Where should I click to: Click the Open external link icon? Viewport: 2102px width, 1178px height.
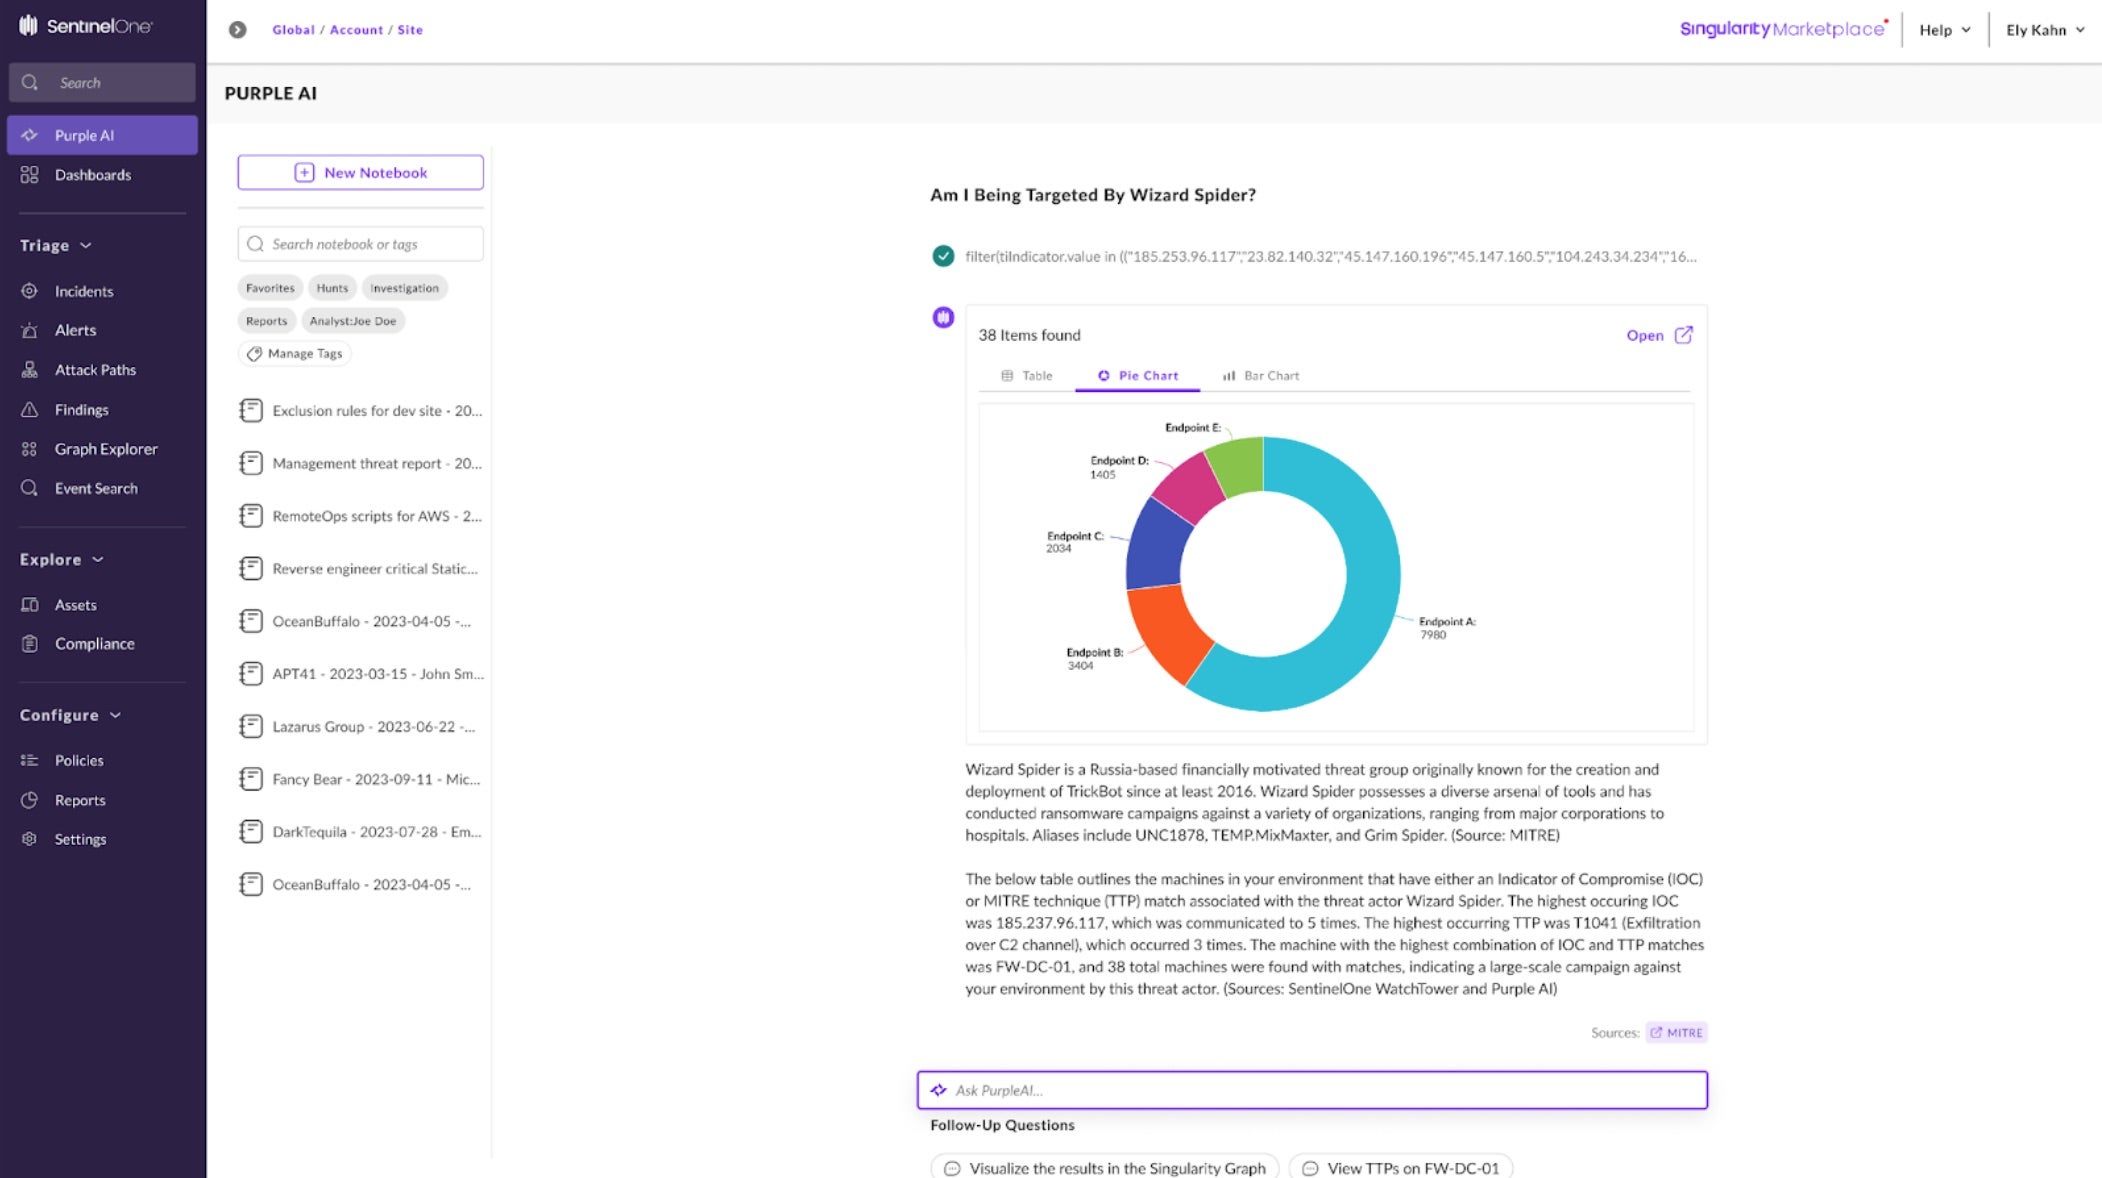pos(1683,335)
